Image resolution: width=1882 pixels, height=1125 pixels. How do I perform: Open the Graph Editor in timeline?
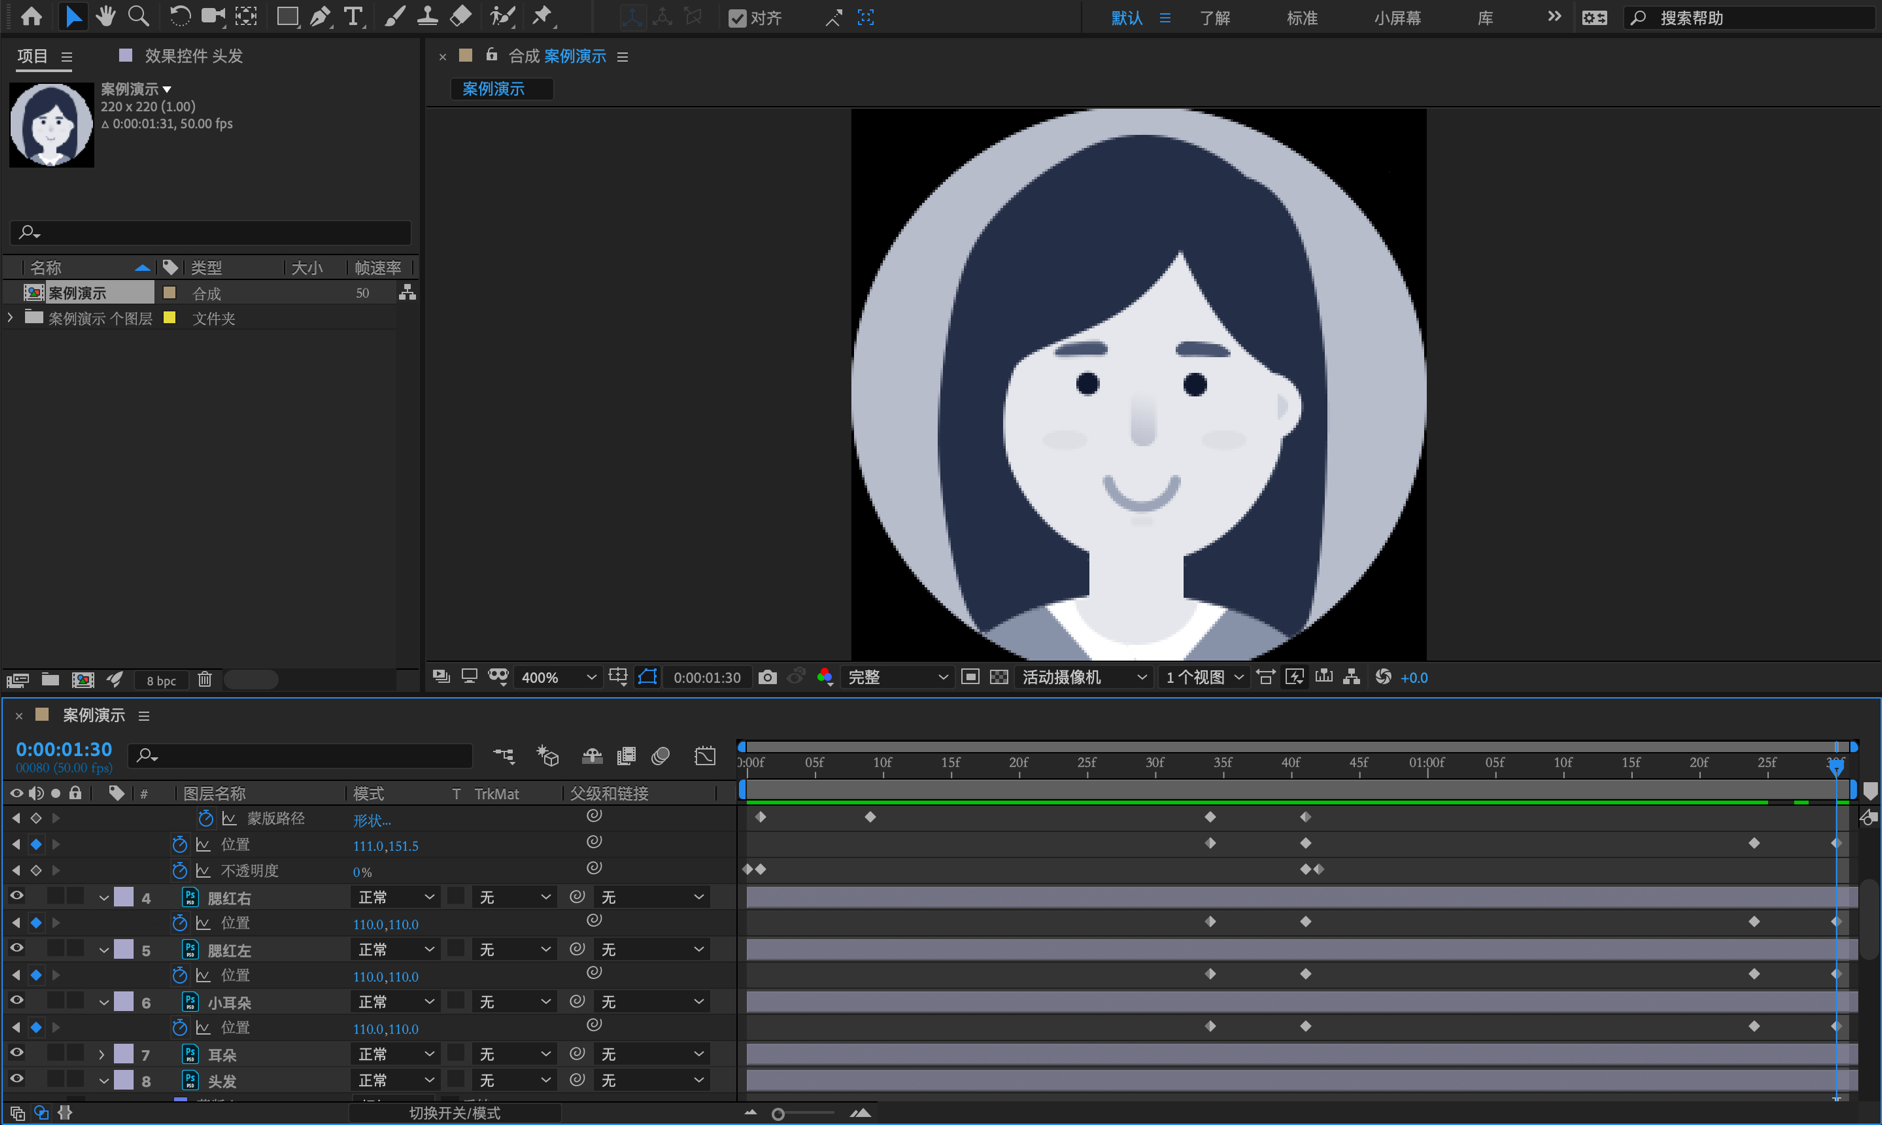point(705,756)
